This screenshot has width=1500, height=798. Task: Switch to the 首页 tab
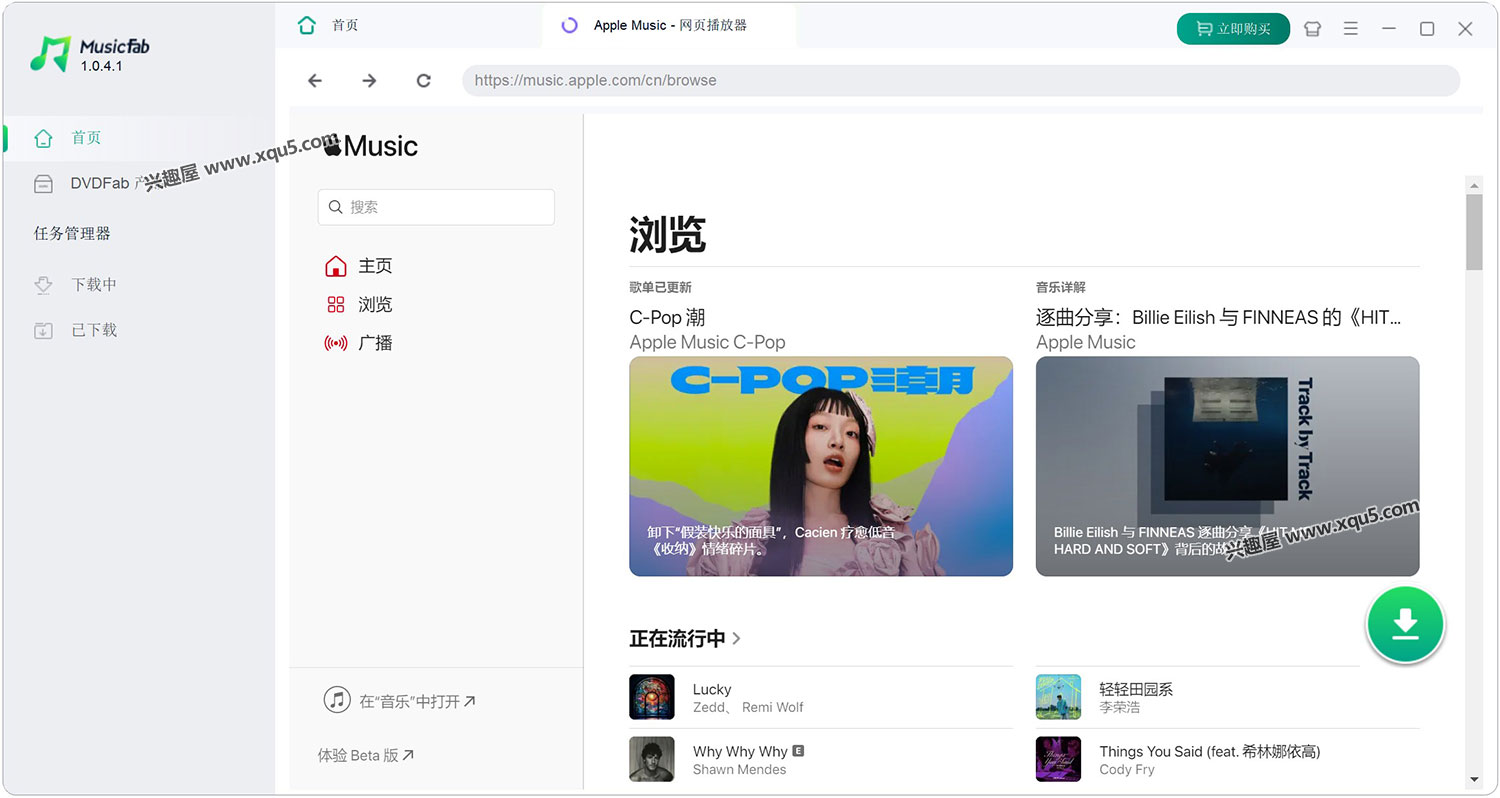(x=410, y=26)
